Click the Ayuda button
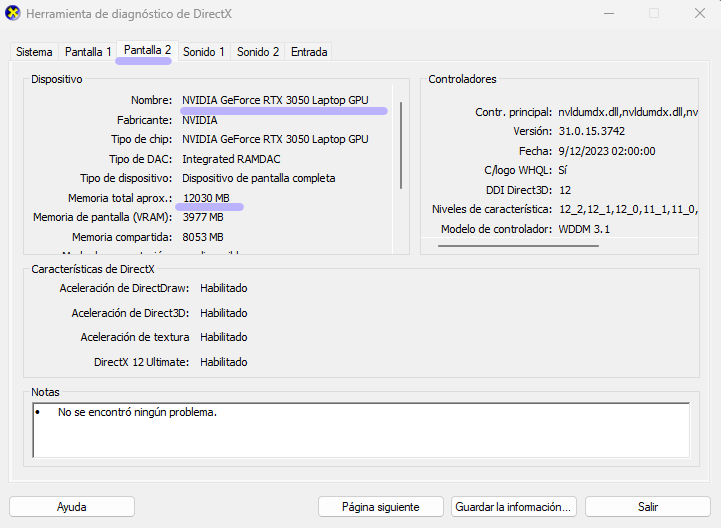The image size is (721, 528). [x=72, y=507]
